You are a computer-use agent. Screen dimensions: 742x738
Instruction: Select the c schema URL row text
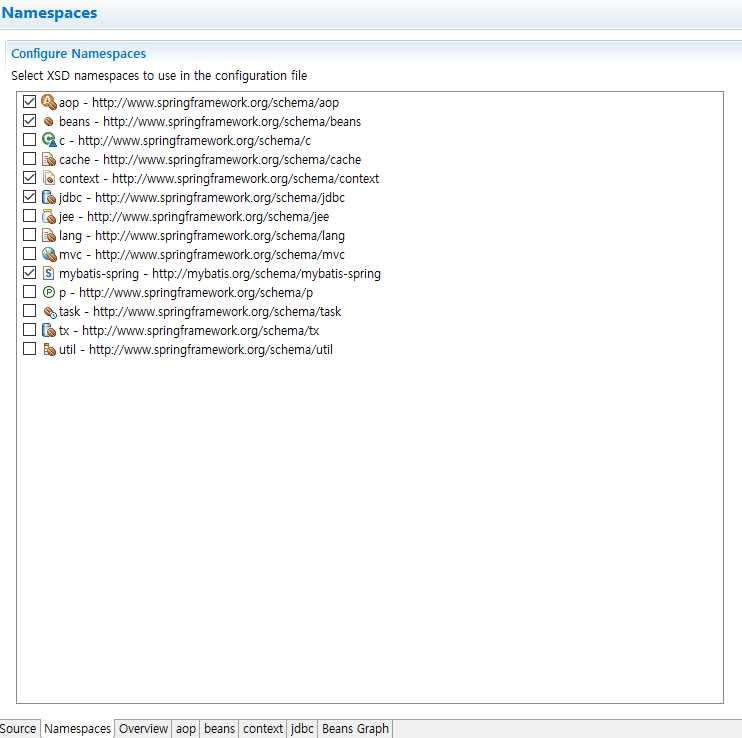click(185, 141)
